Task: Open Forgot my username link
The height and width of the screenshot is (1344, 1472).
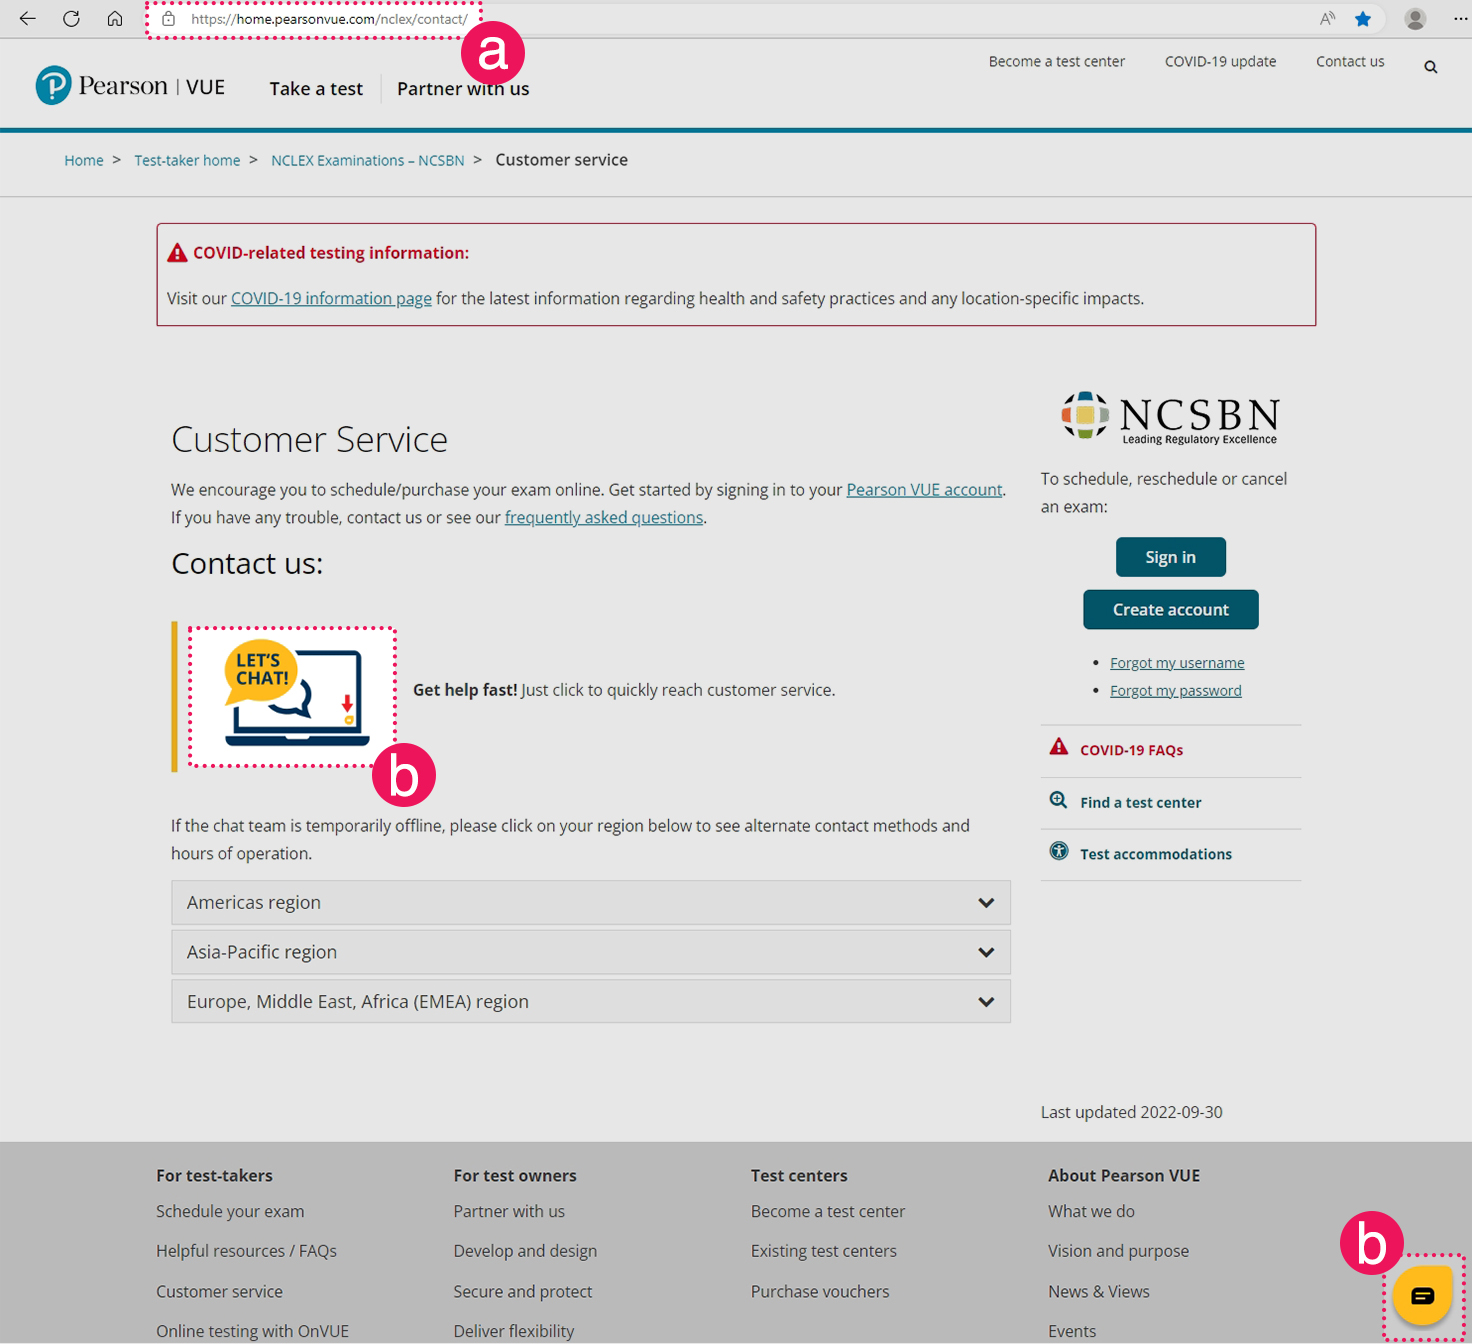Action: 1177,663
